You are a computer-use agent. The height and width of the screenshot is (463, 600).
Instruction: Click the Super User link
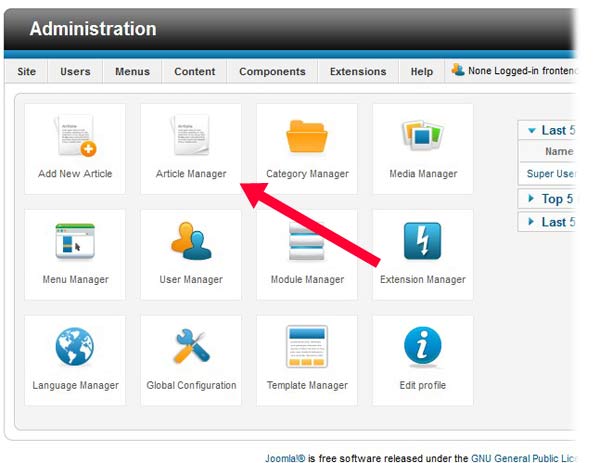[551, 174]
